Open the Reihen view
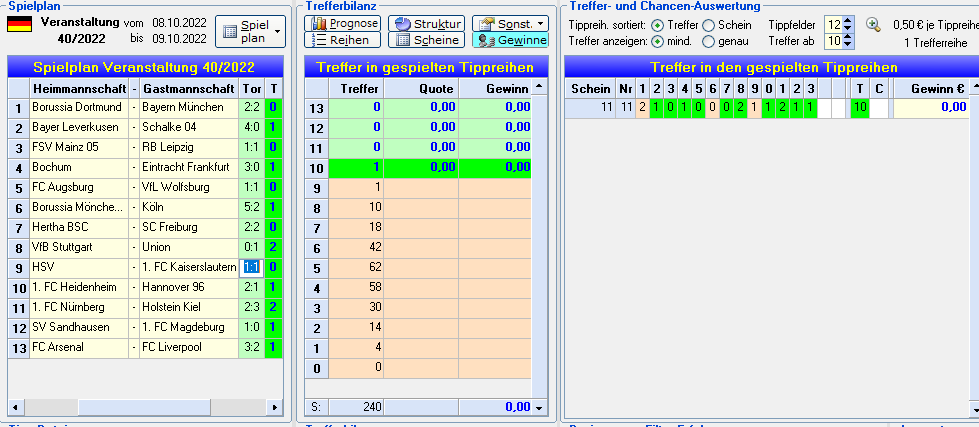Viewport: 979px width, 427px height. (x=343, y=40)
